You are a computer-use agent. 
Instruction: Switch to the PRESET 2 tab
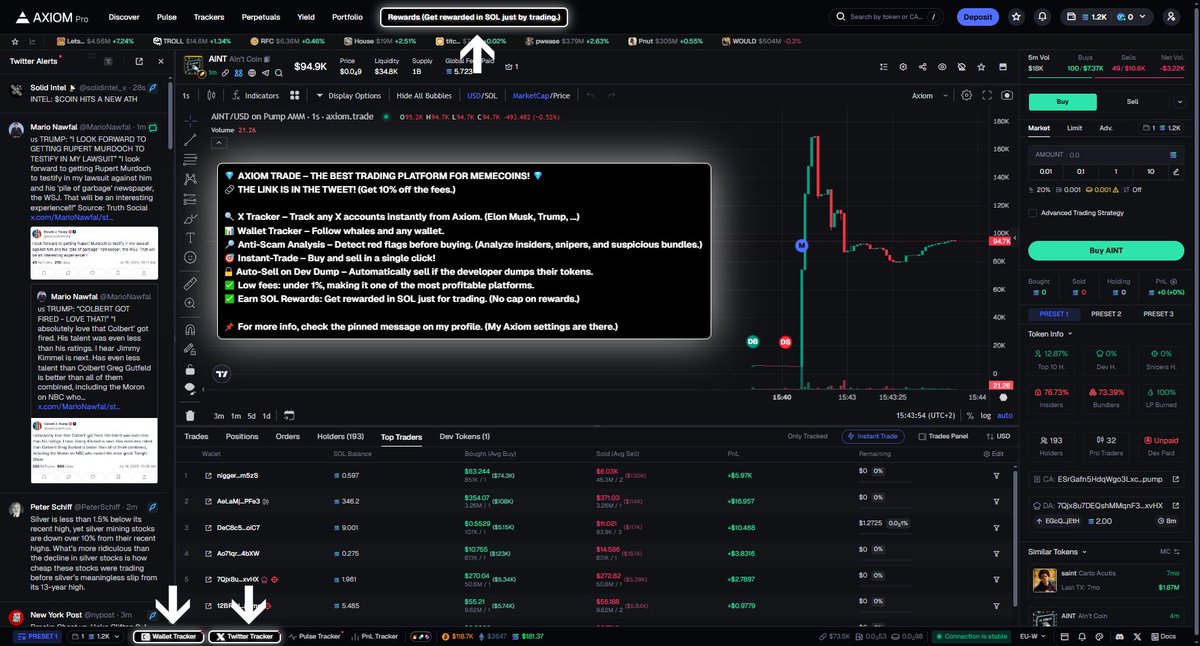point(1105,314)
